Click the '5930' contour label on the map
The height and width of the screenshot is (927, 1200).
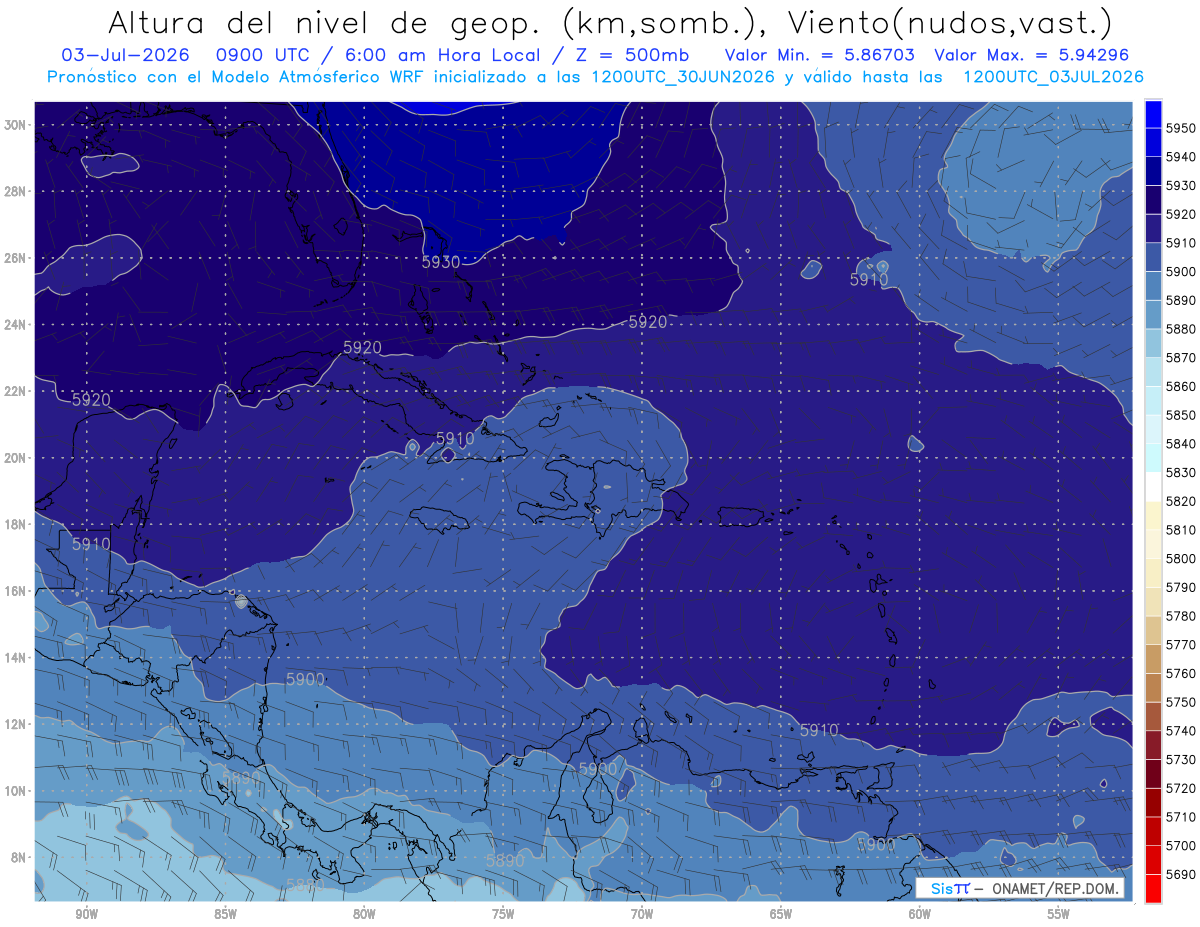[441, 262]
